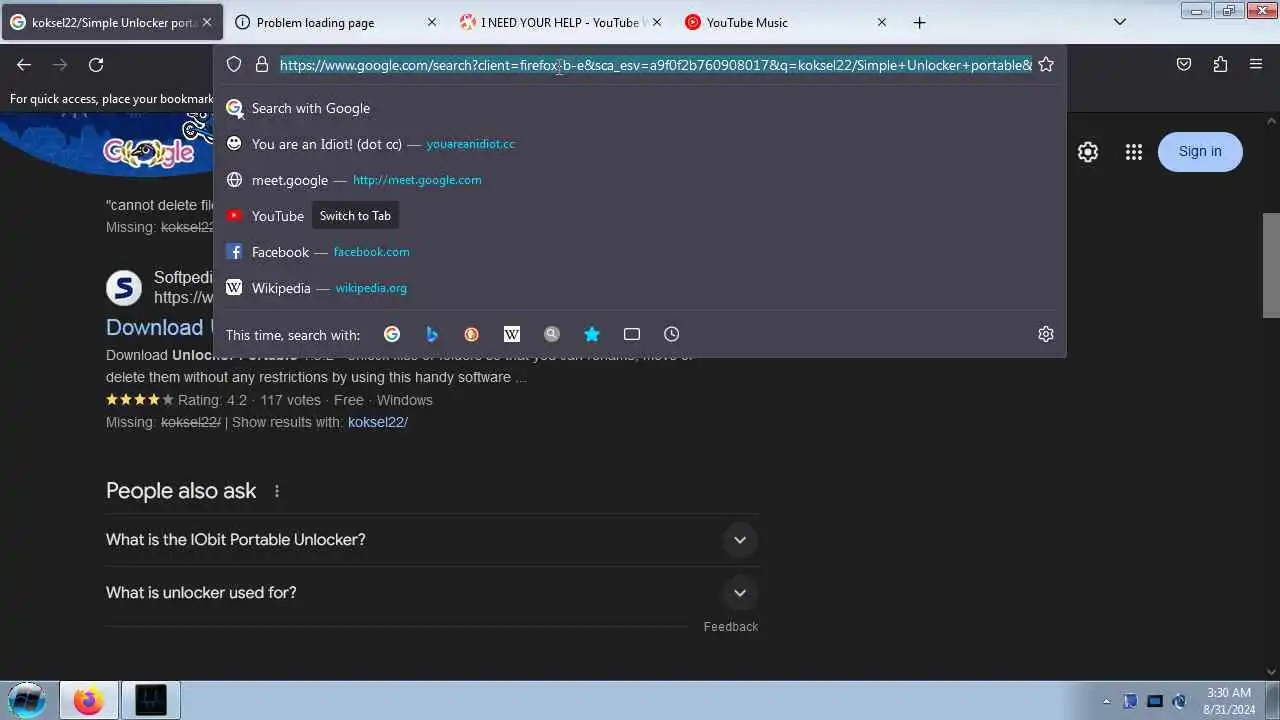The width and height of the screenshot is (1280, 720).
Task: Go back to the previous page
Action: [24, 65]
